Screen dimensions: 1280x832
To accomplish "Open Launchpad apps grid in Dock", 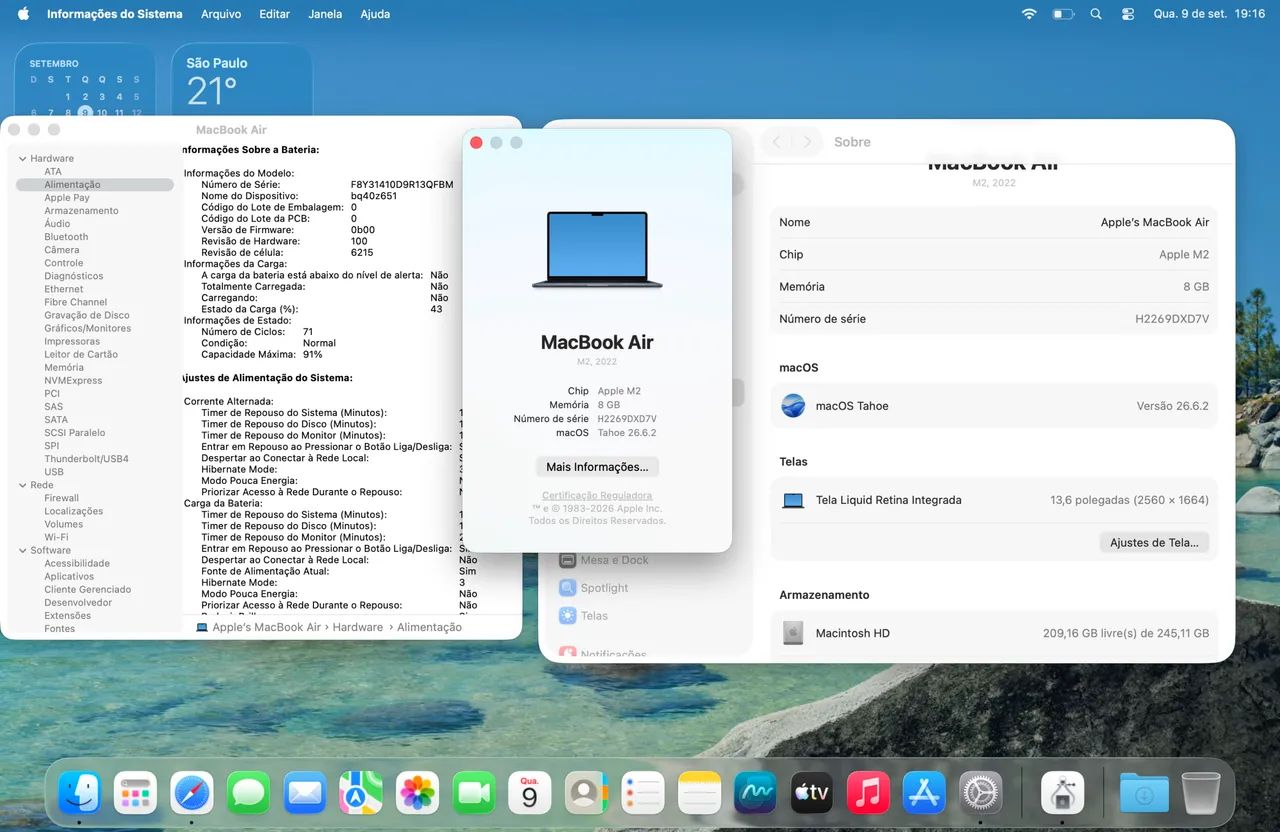I will 135,793.
